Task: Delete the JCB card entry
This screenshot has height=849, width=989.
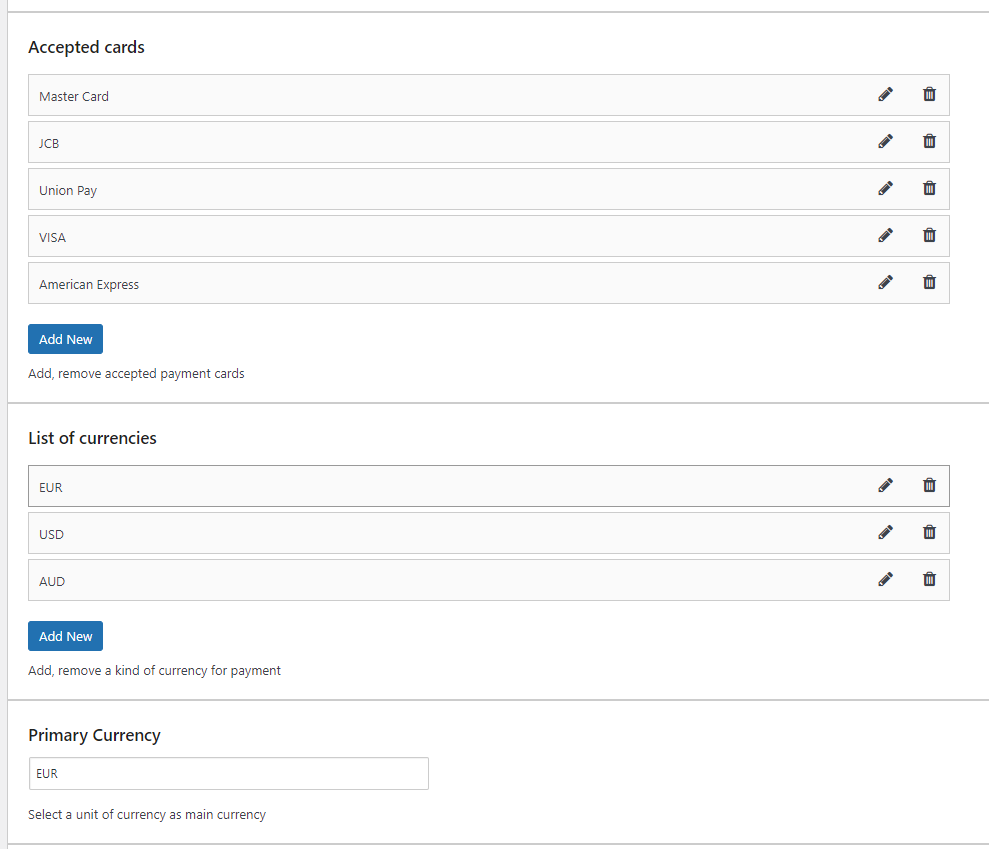Action: [x=929, y=141]
